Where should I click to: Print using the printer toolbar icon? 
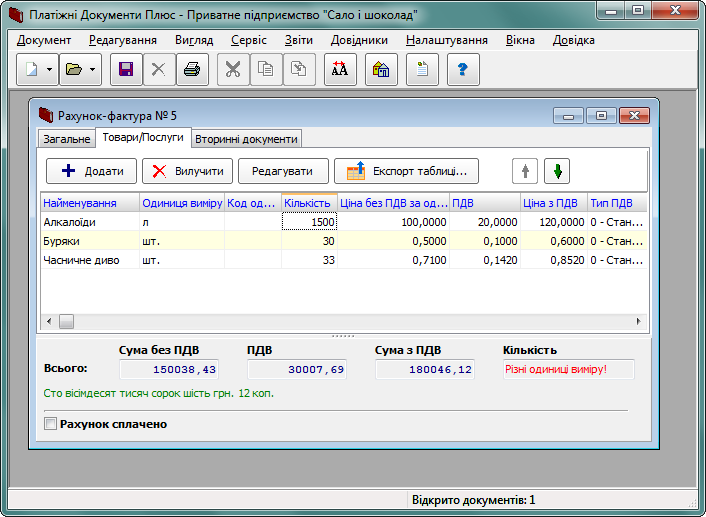point(192,69)
